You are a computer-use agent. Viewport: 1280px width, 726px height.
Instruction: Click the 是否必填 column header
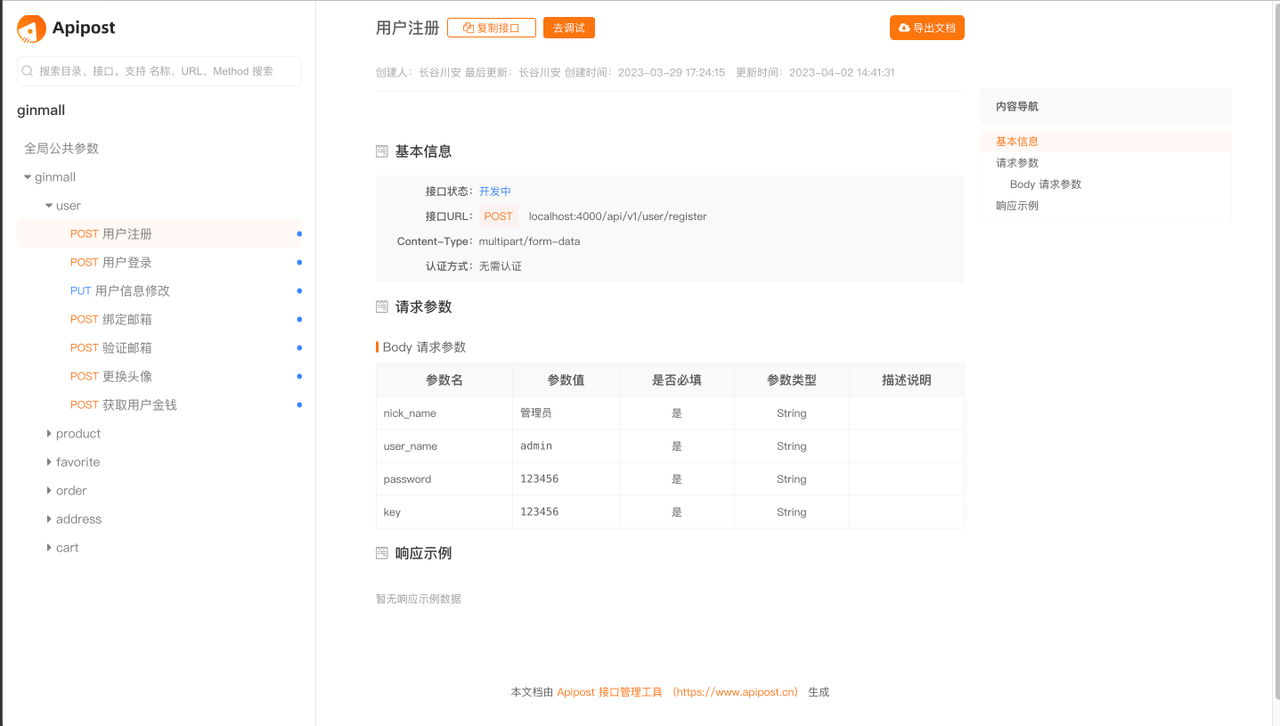pyautogui.click(x=677, y=380)
